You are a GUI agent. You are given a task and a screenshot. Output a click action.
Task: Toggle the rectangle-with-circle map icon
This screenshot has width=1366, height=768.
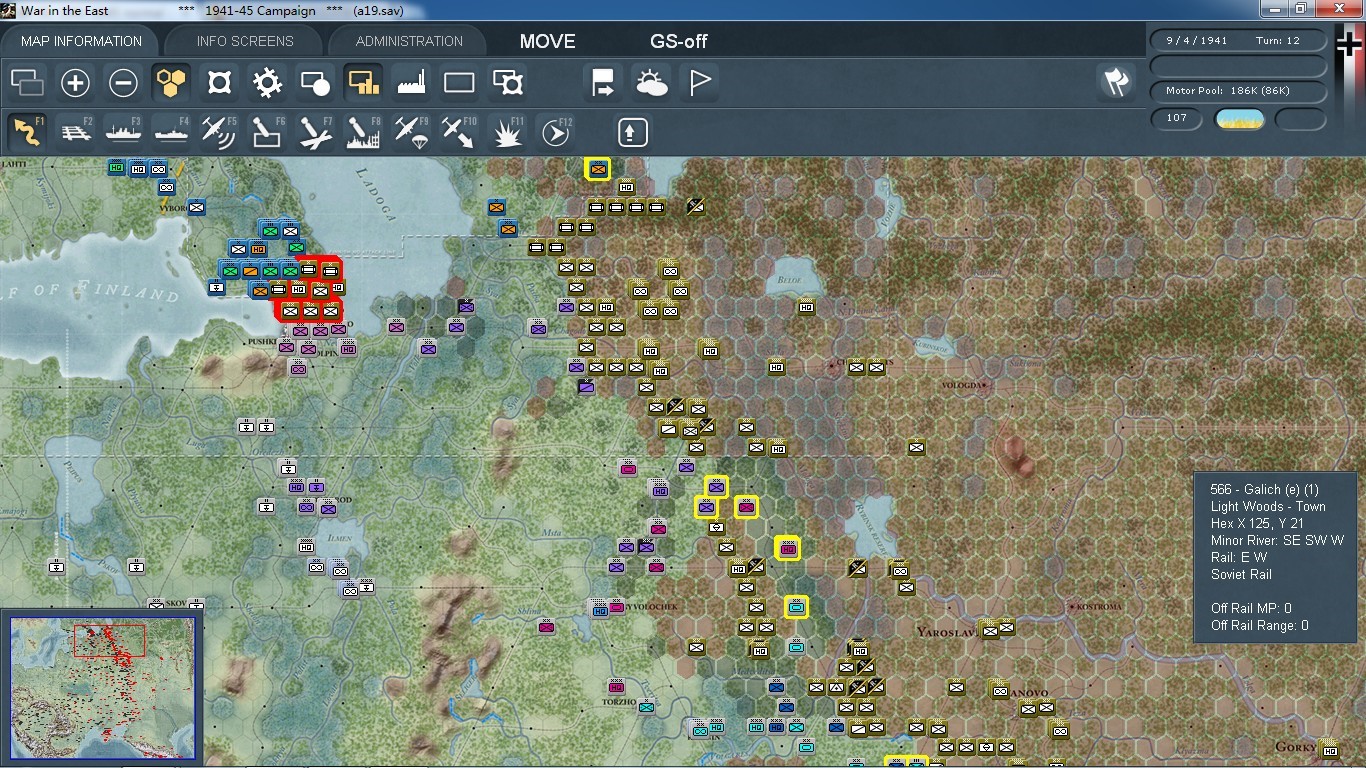pyautogui.click(x=316, y=83)
